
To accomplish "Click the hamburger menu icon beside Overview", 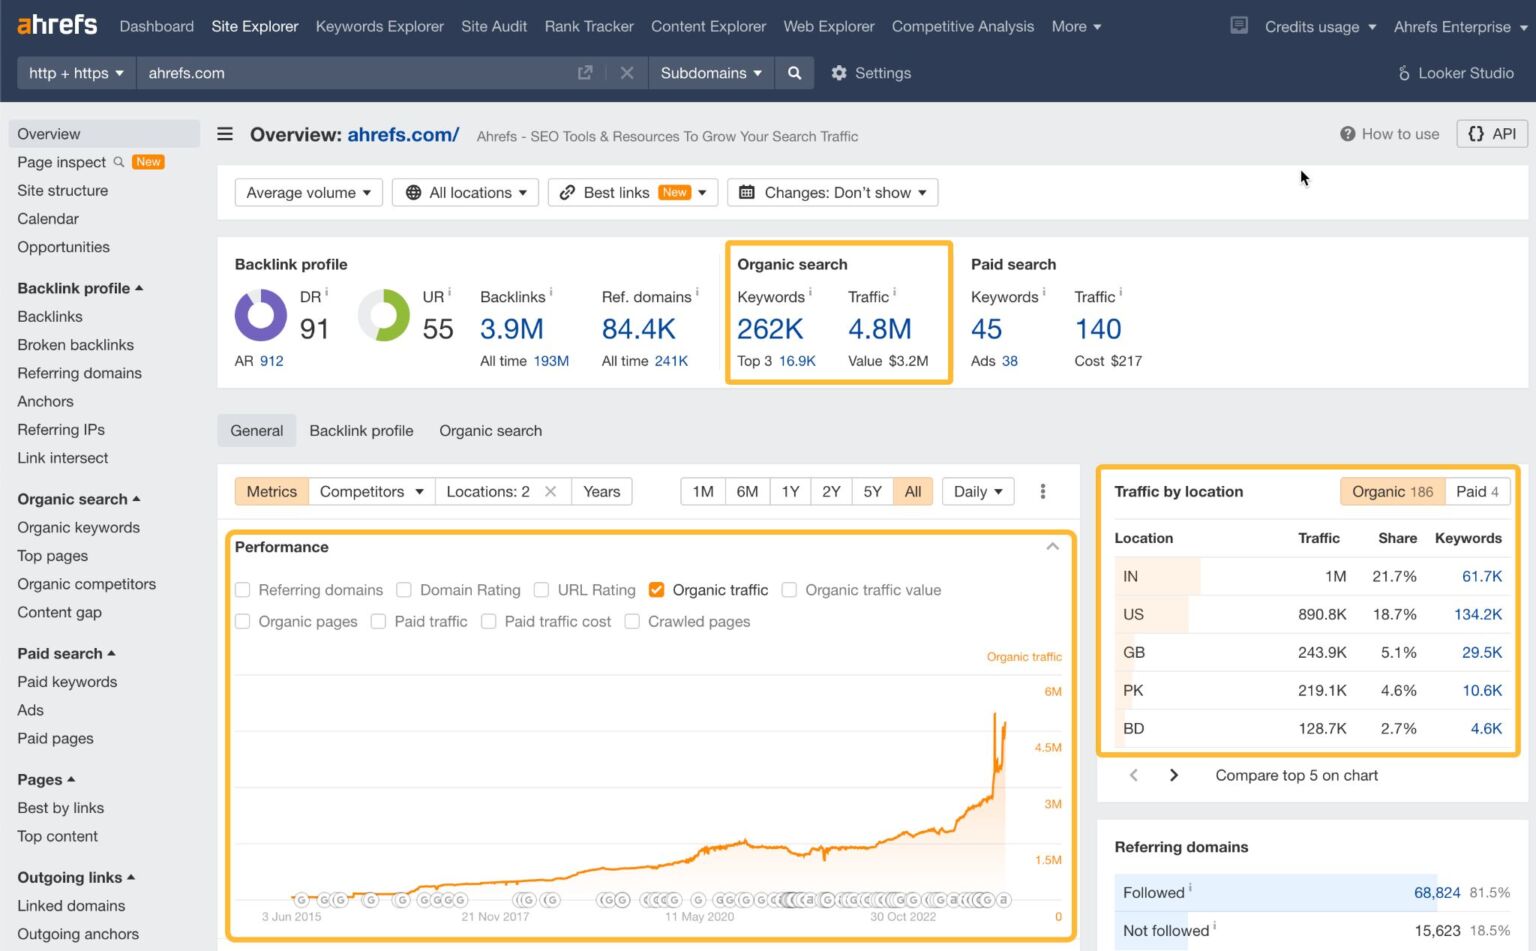I will point(224,134).
